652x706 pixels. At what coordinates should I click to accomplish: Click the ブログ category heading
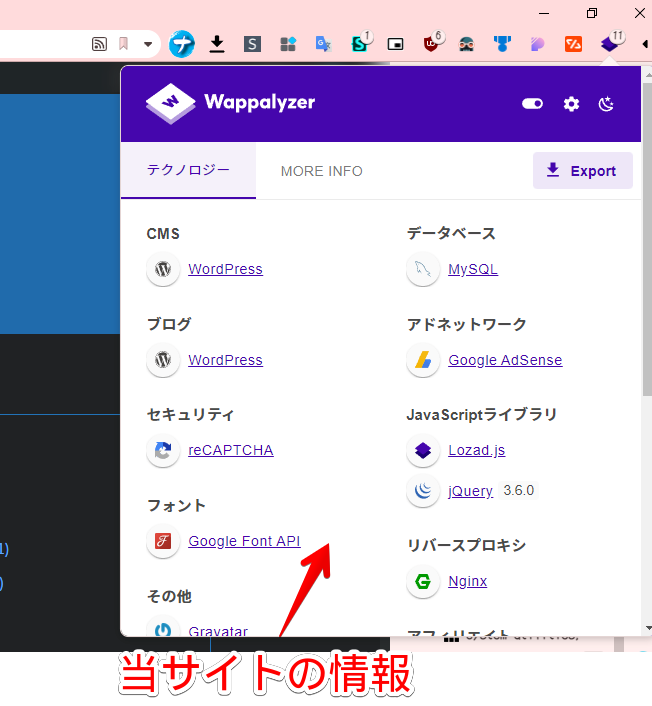pyautogui.click(x=169, y=324)
